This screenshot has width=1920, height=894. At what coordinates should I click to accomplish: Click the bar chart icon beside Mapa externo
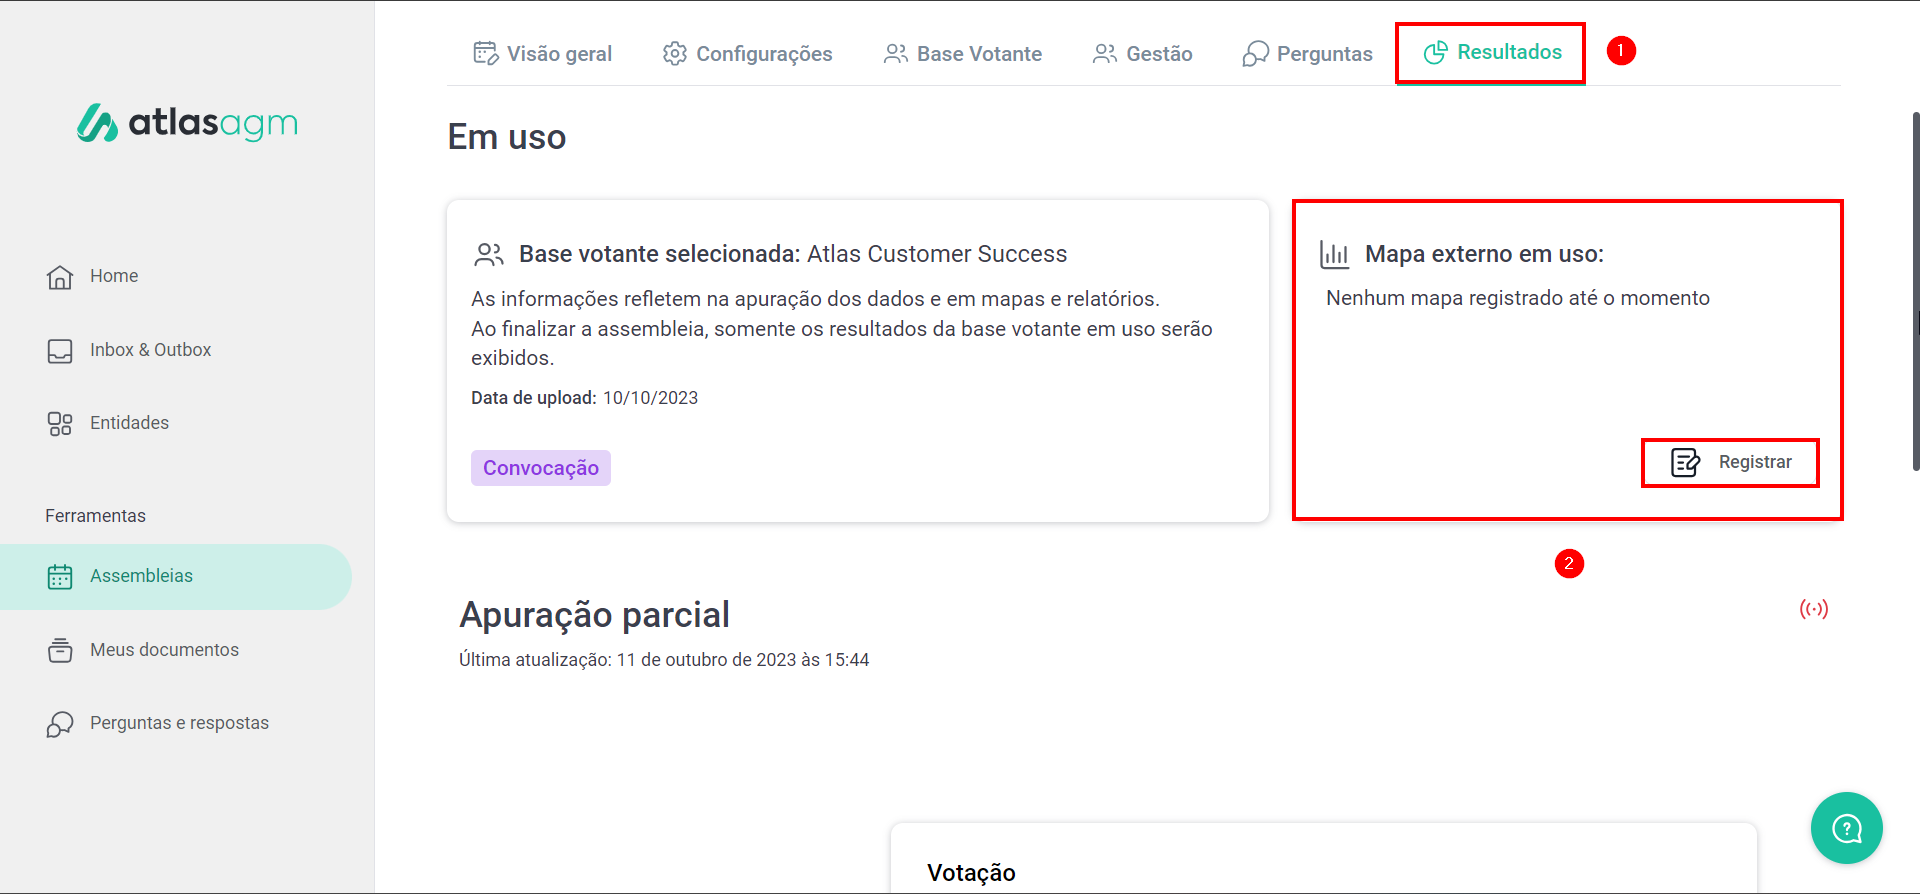click(x=1335, y=255)
